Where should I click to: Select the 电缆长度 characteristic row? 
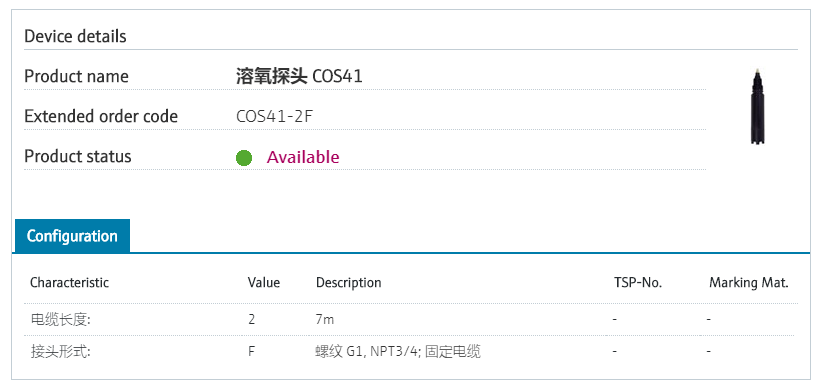pos(411,319)
